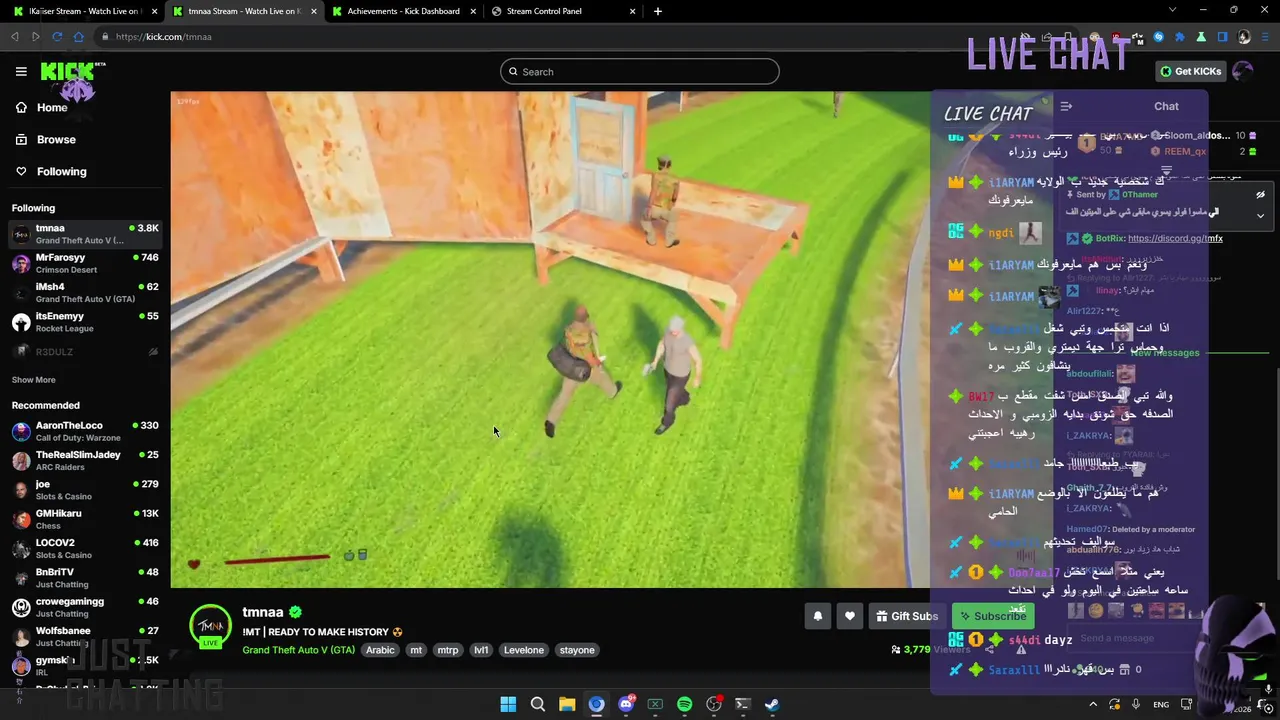
Task: Open BnBriTV Just Chatting channel
Action: point(85,578)
